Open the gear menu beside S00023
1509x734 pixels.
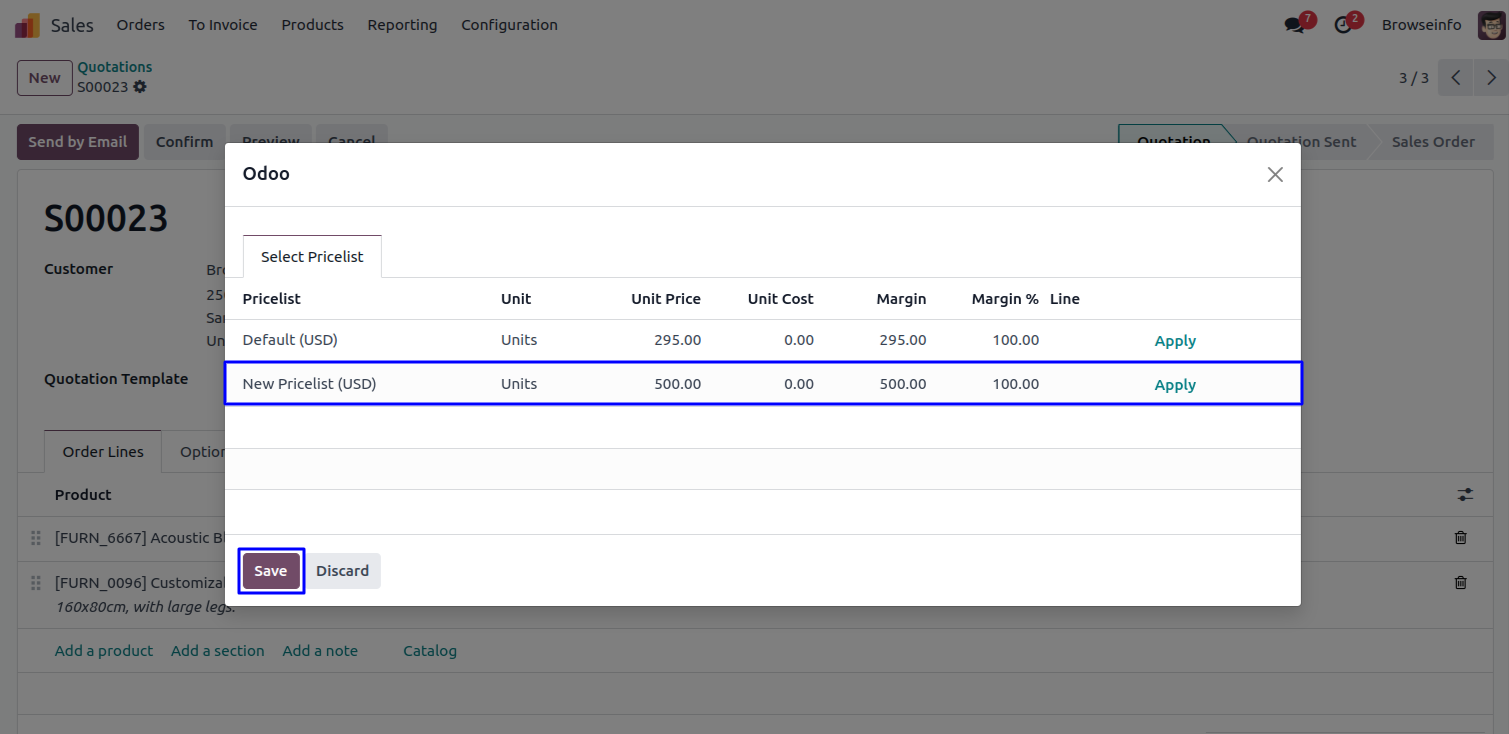[x=140, y=87]
